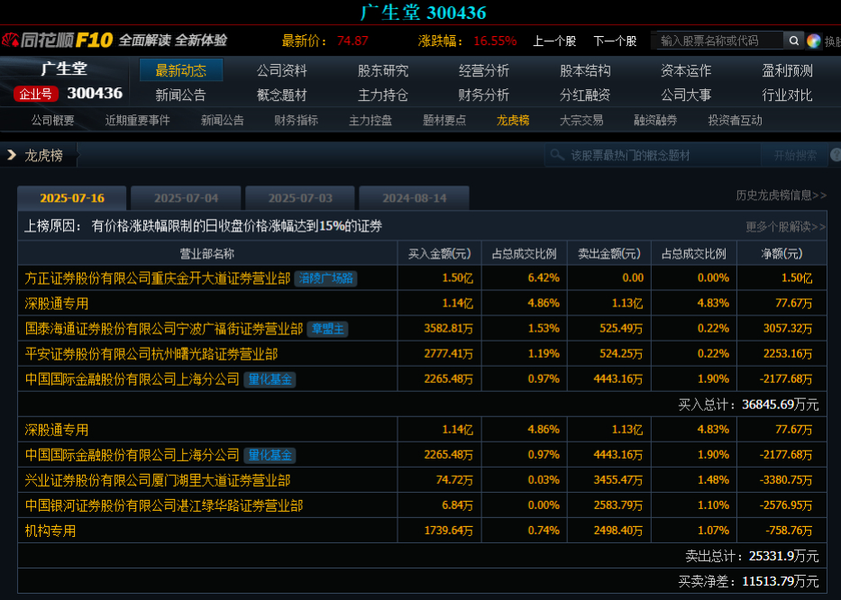841x600 pixels.
Task: Open the 公司资料 menu item
Action: [282, 71]
